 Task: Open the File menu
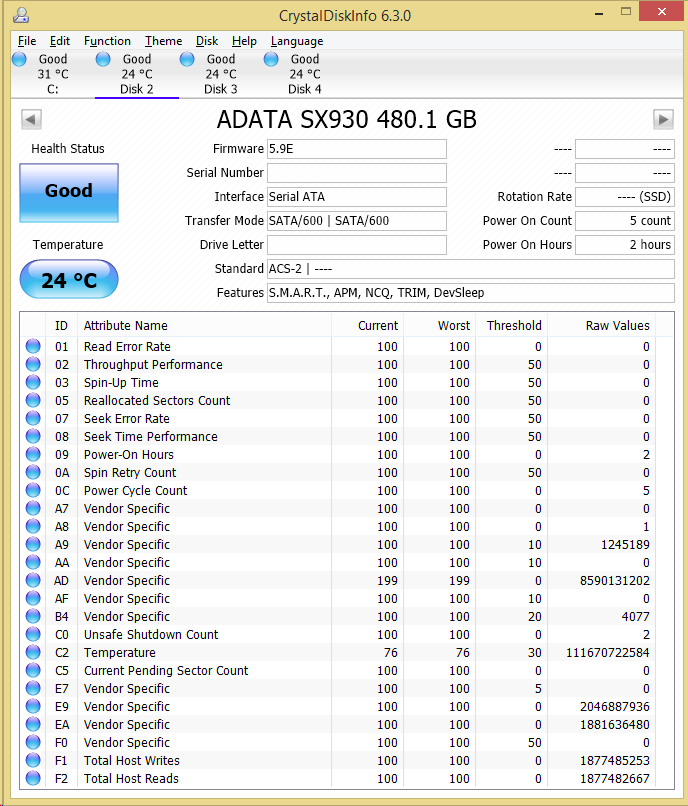click(x=27, y=41)
